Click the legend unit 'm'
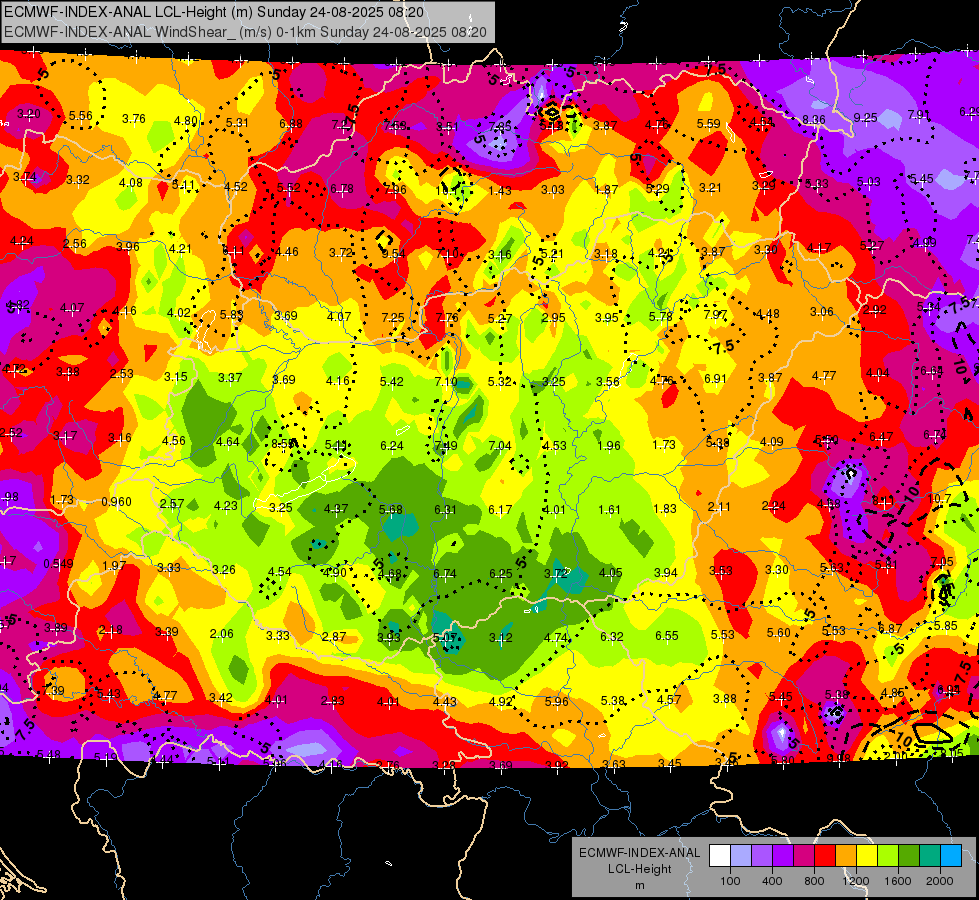This screenshot has width=979, height=900. click(639, 885)
